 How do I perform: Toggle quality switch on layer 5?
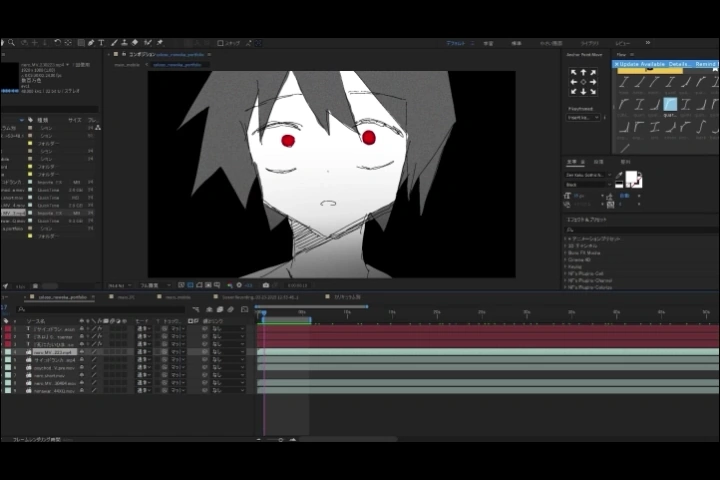(x=94, y=360)
